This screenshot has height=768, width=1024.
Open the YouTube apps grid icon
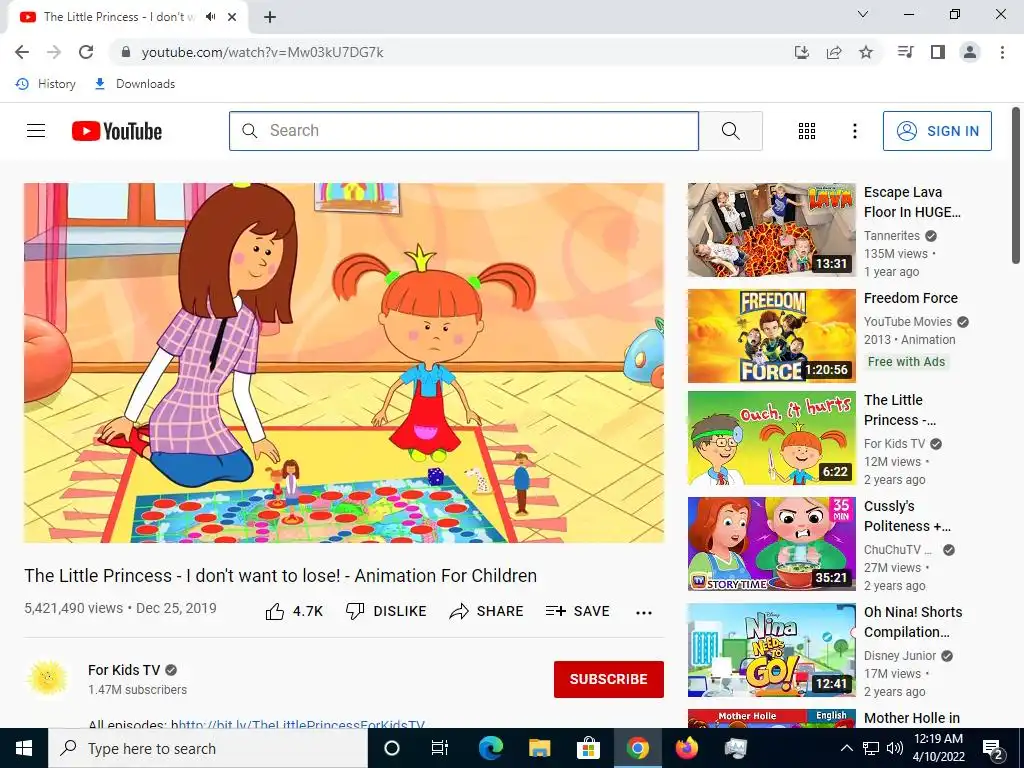point(807,131)
